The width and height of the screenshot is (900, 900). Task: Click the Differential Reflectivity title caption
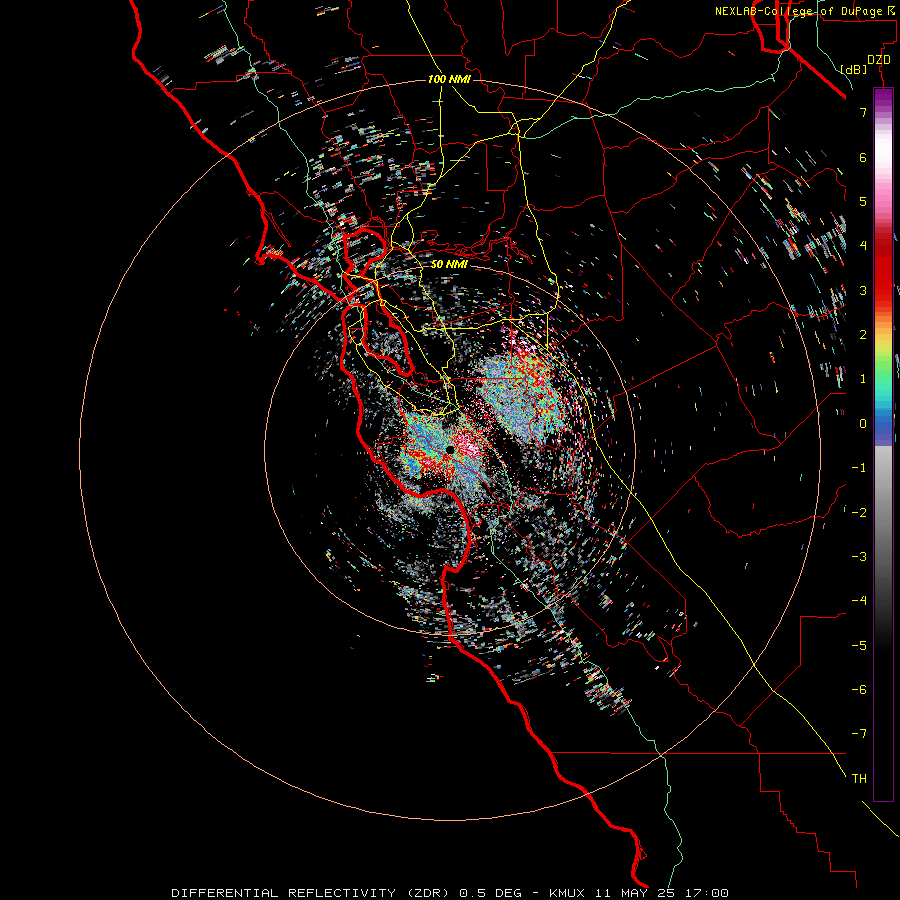click(450, 893)
